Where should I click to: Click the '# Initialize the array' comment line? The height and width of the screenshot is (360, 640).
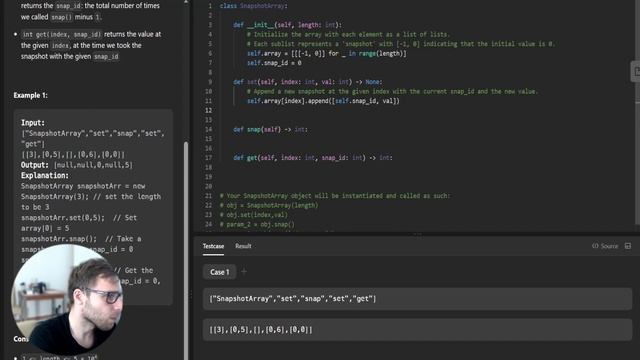(348, 35)
